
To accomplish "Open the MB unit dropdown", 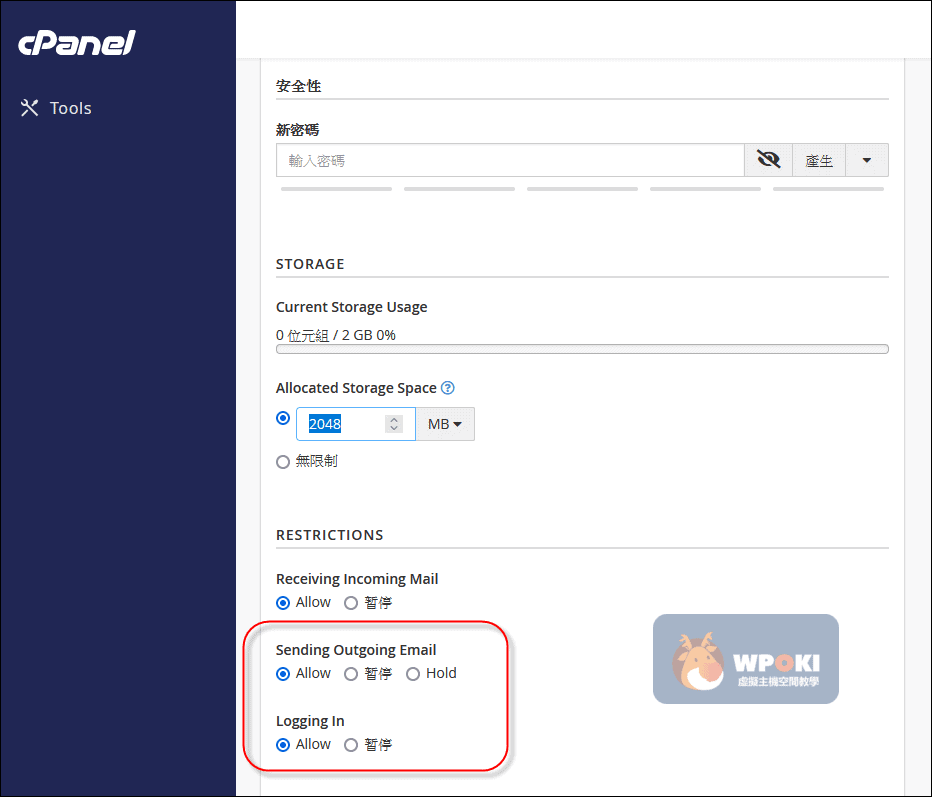I will click(445, 424).
